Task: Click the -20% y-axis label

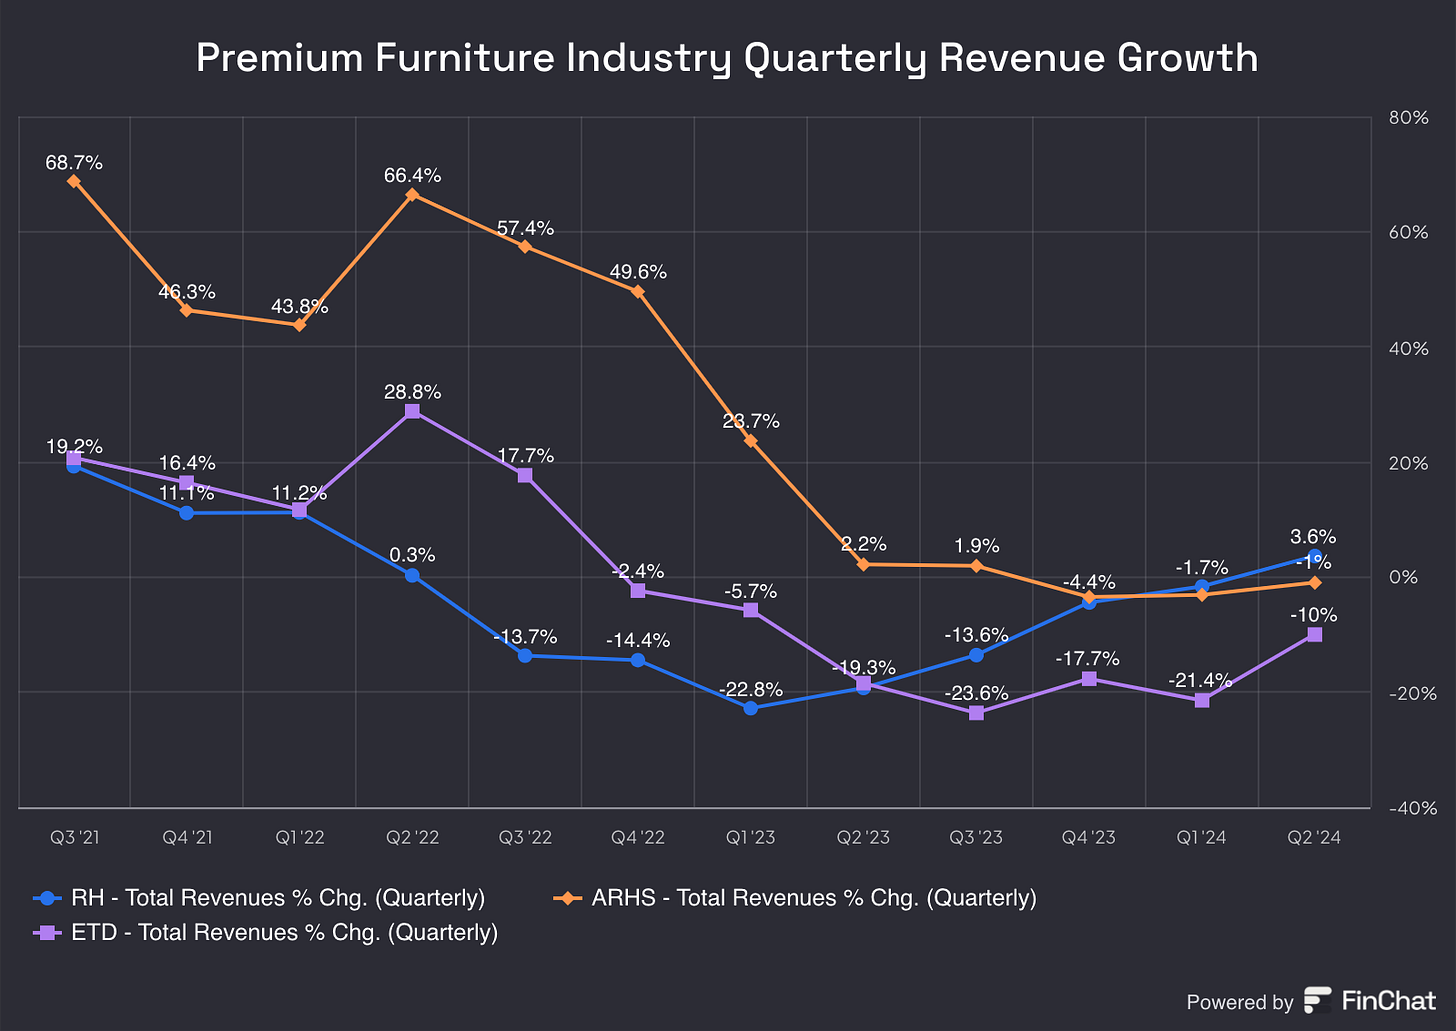Action: (1412, 693)
